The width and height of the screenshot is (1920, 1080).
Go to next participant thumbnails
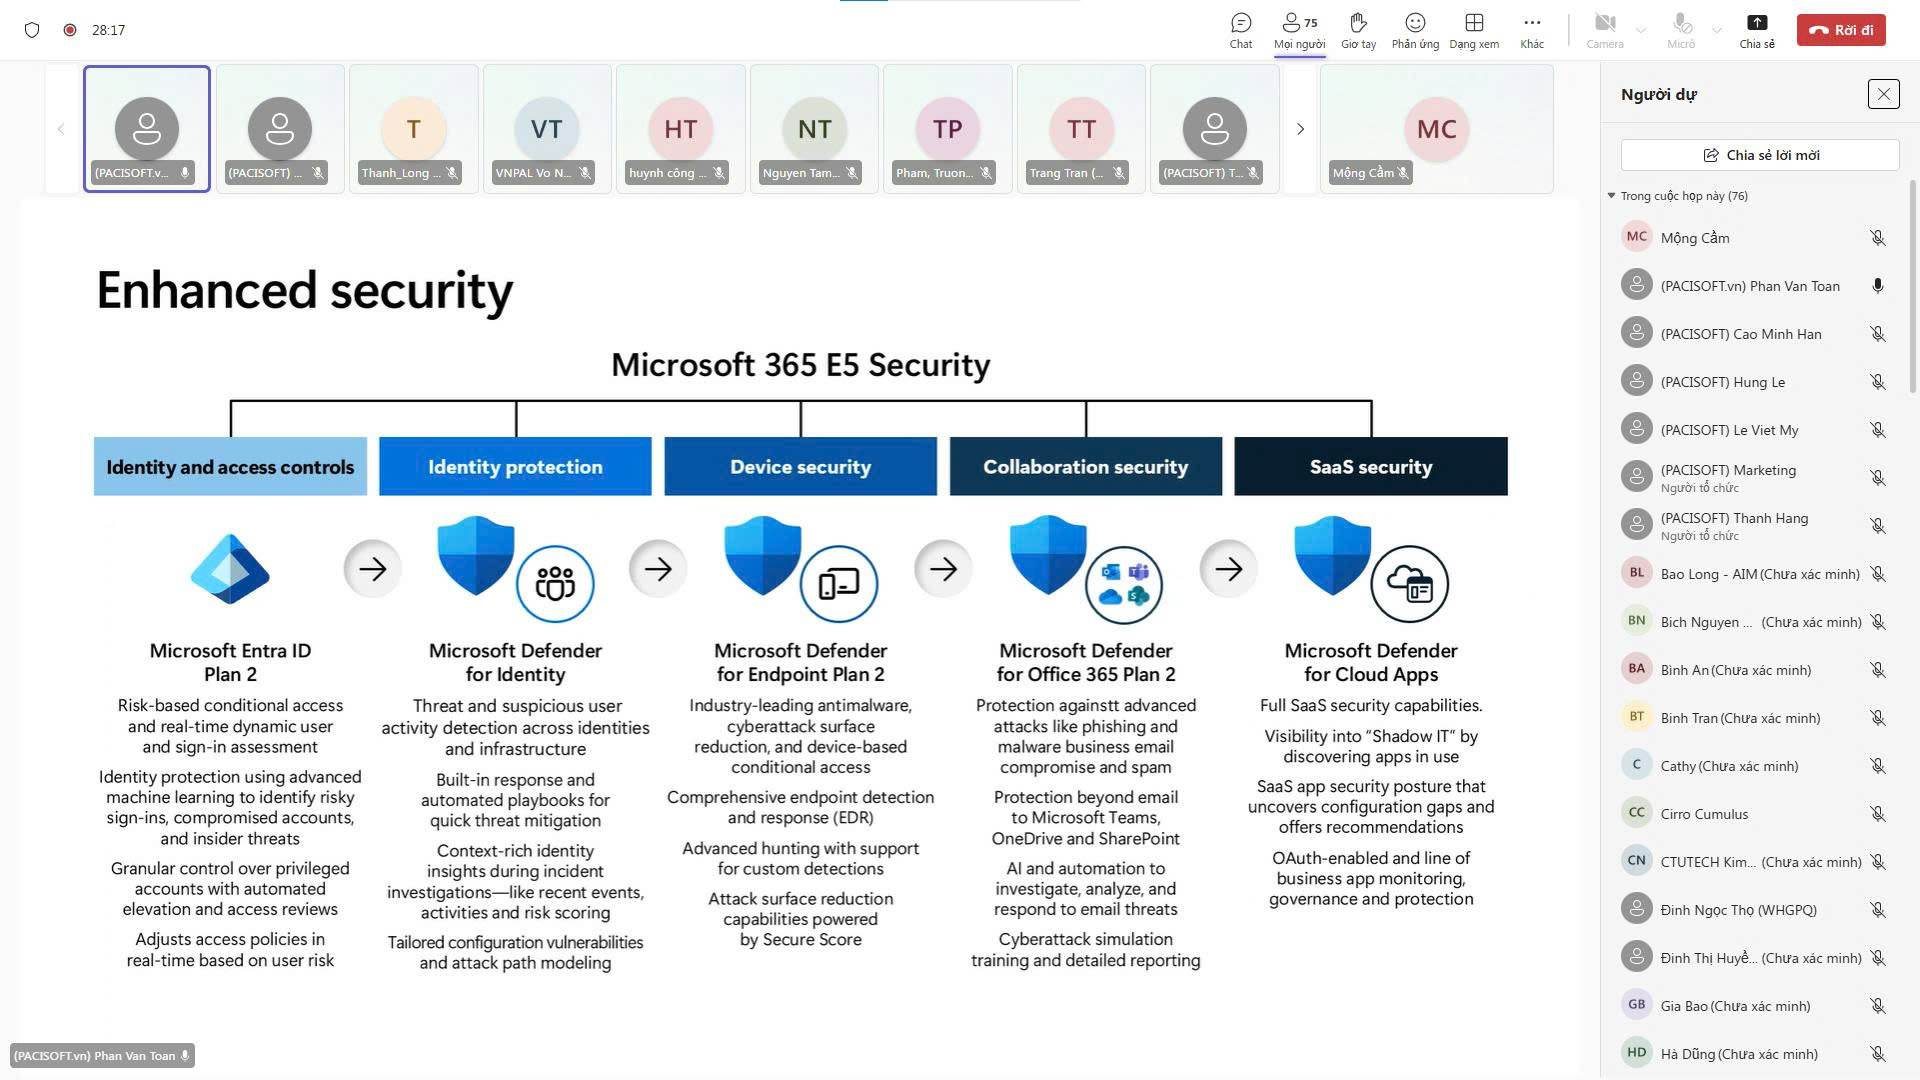1300,129
